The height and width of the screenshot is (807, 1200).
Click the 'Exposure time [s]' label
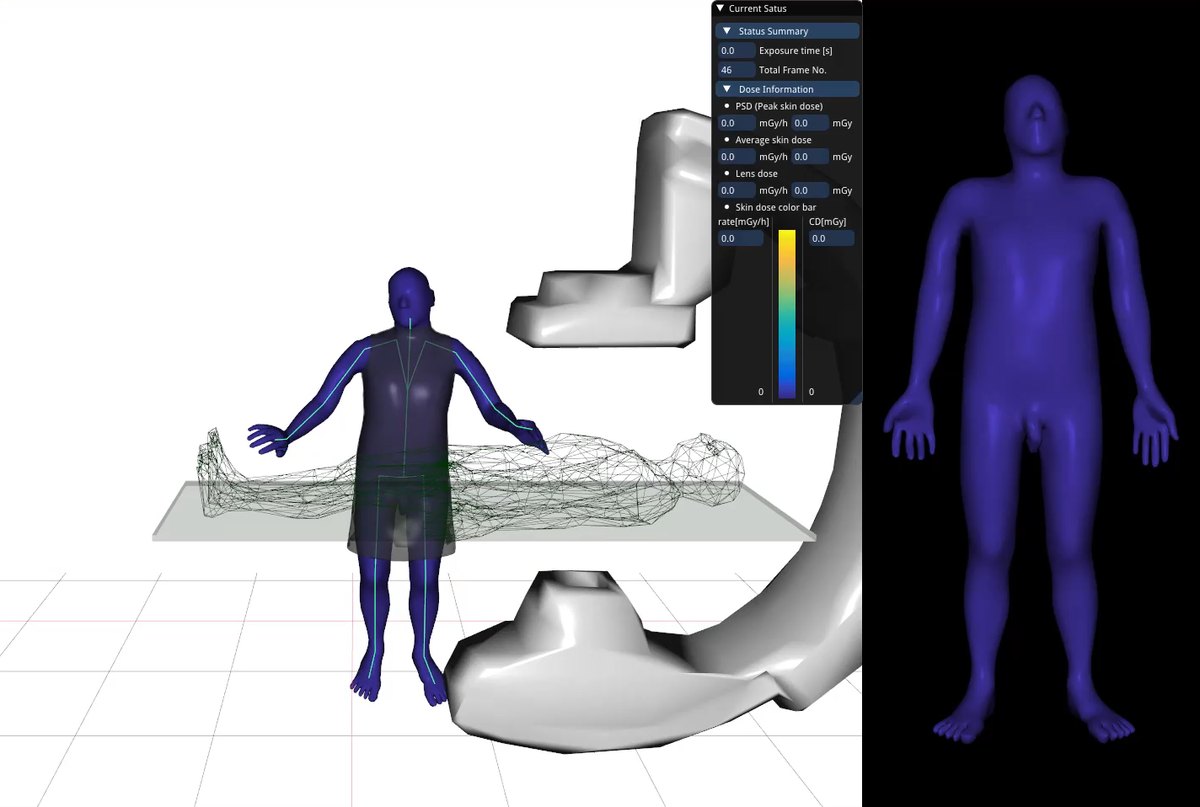[x=796, y=50]
